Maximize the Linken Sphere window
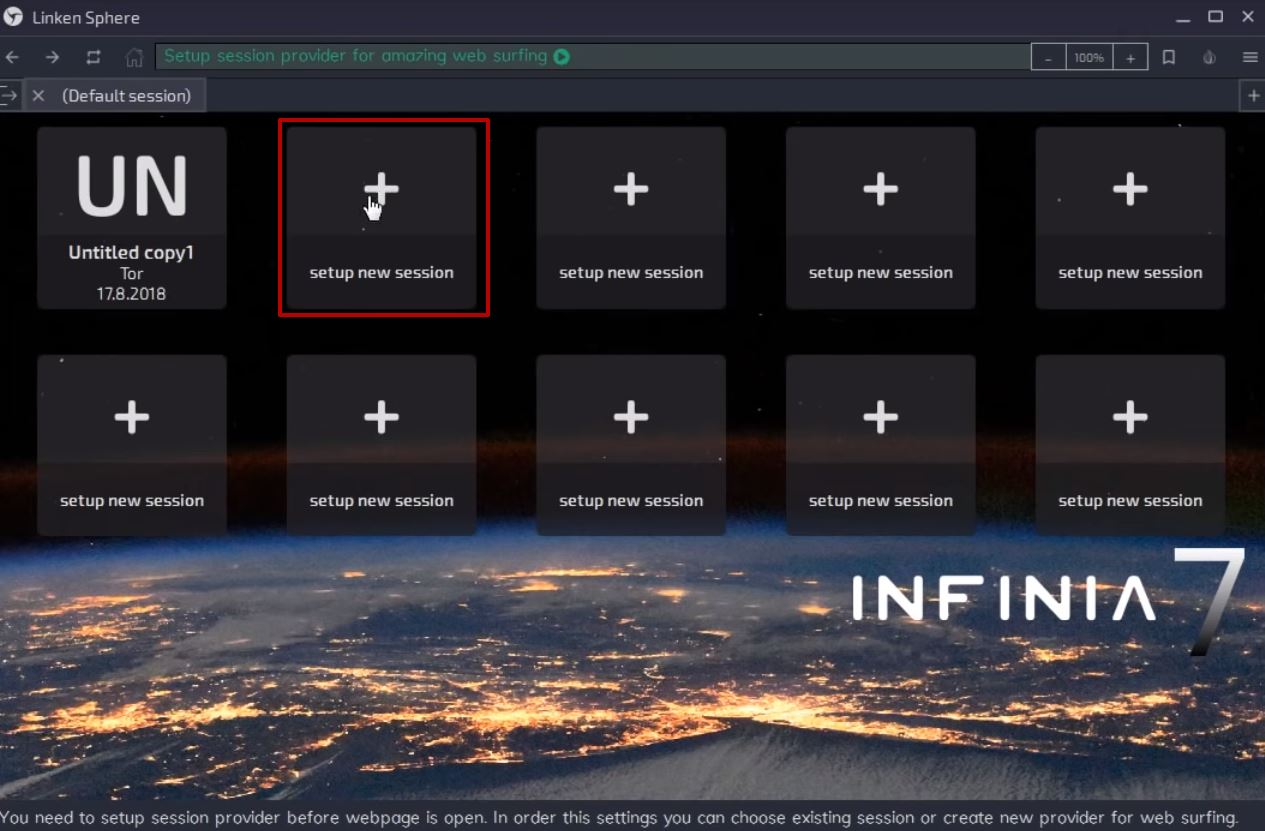 1215,16
